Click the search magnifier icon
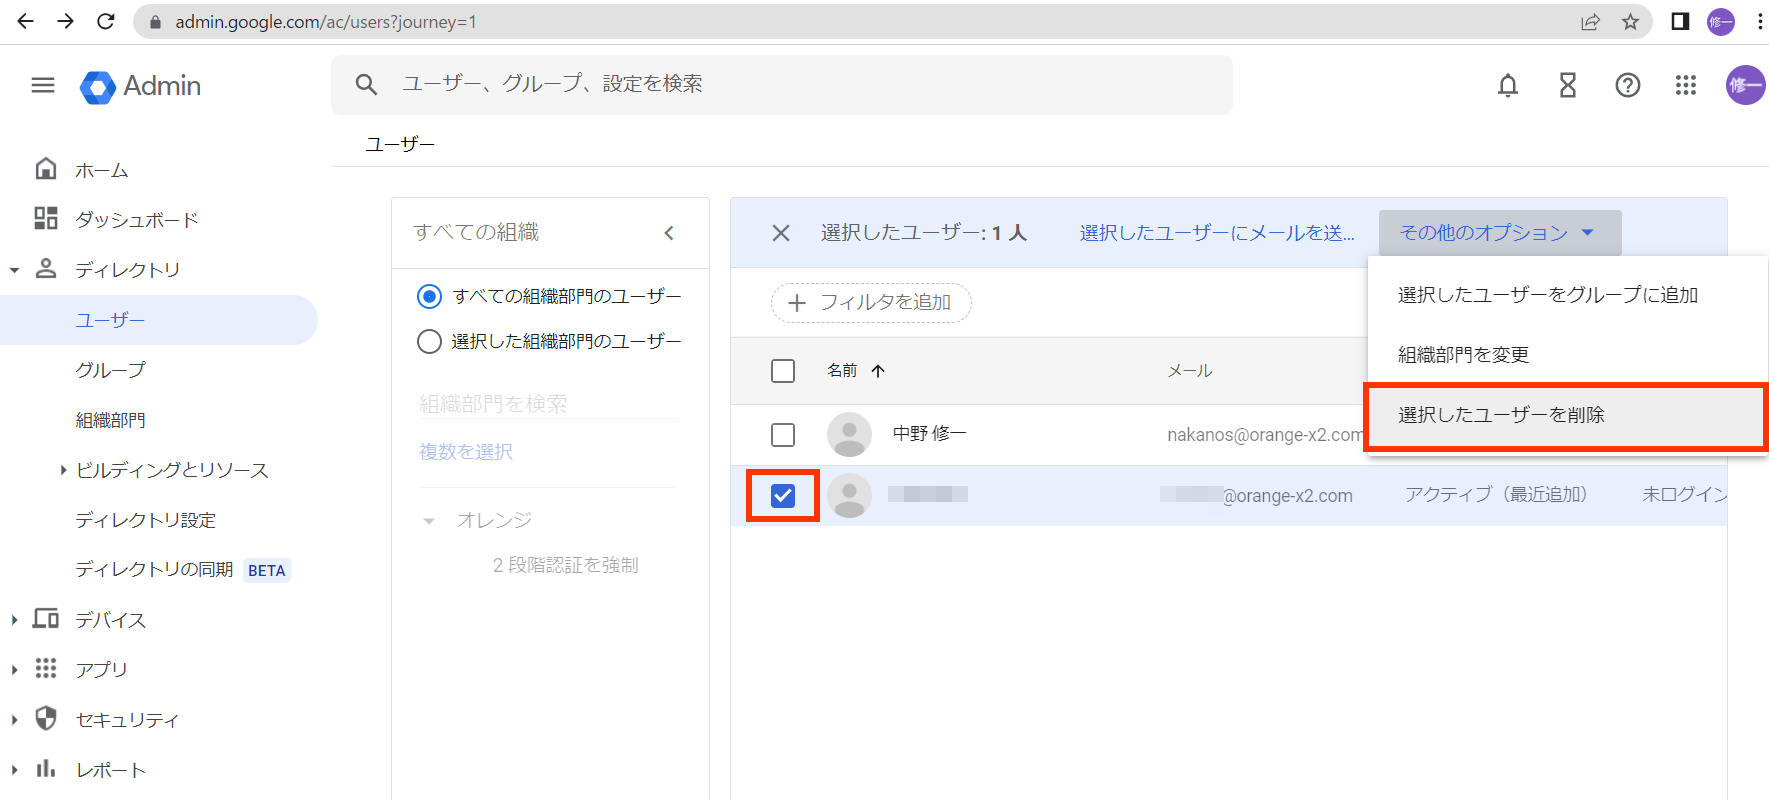The image size is (1769, 800). (367, 85)
